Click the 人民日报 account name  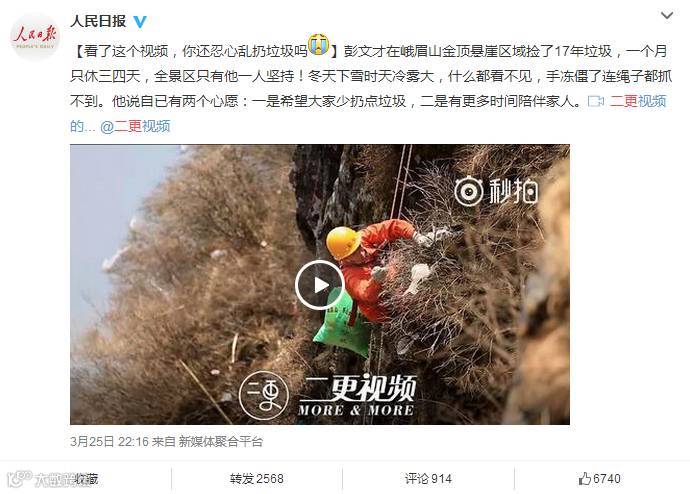(x=98, y=21)
